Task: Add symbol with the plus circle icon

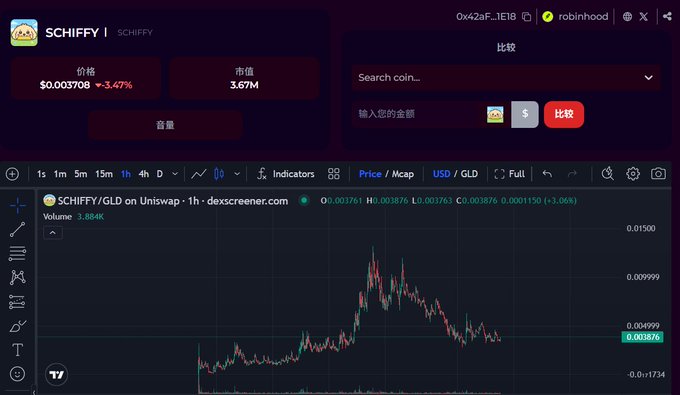Action: tap(12, 174)
